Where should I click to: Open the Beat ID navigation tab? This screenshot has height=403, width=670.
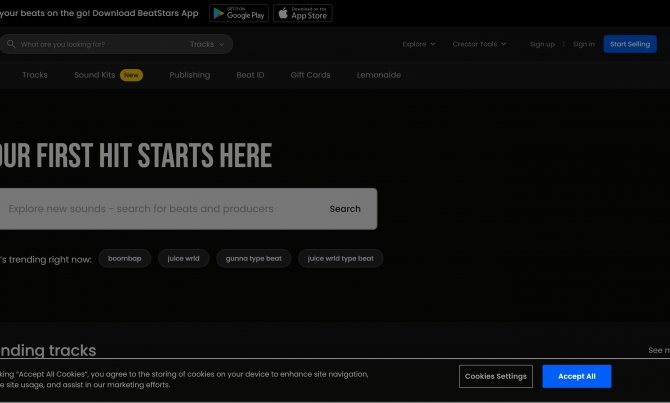point(250,75)
